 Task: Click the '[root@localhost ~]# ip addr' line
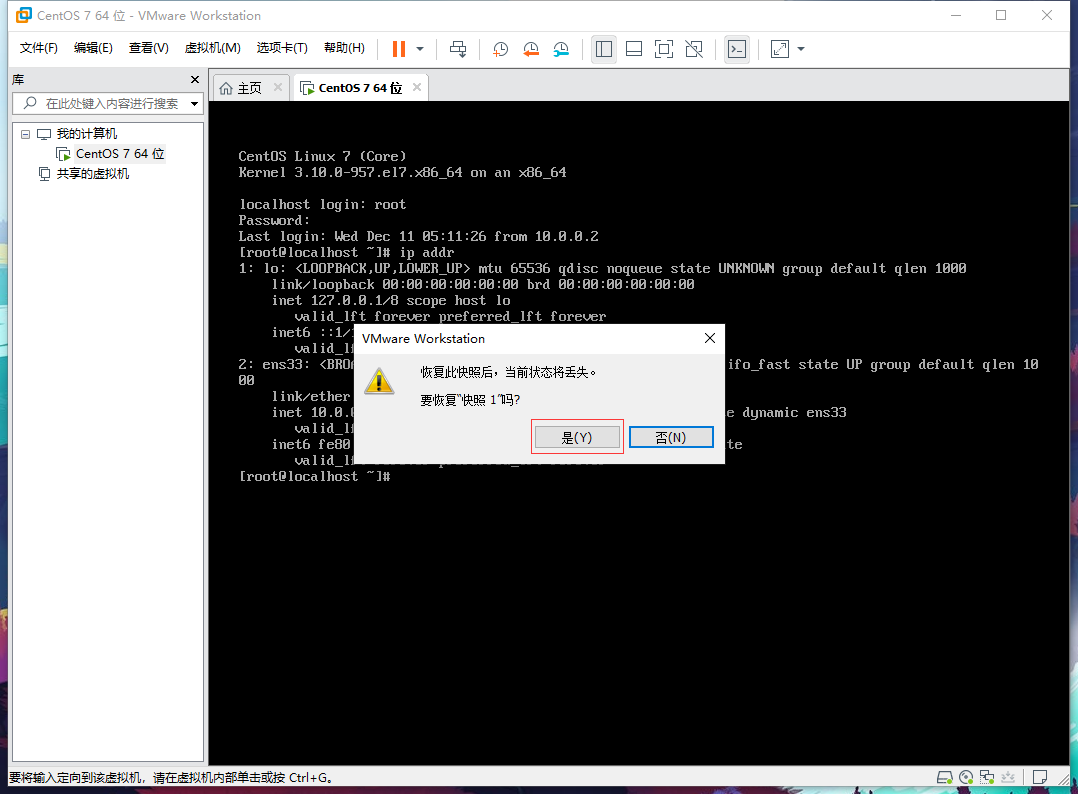(x=346, y=252)
